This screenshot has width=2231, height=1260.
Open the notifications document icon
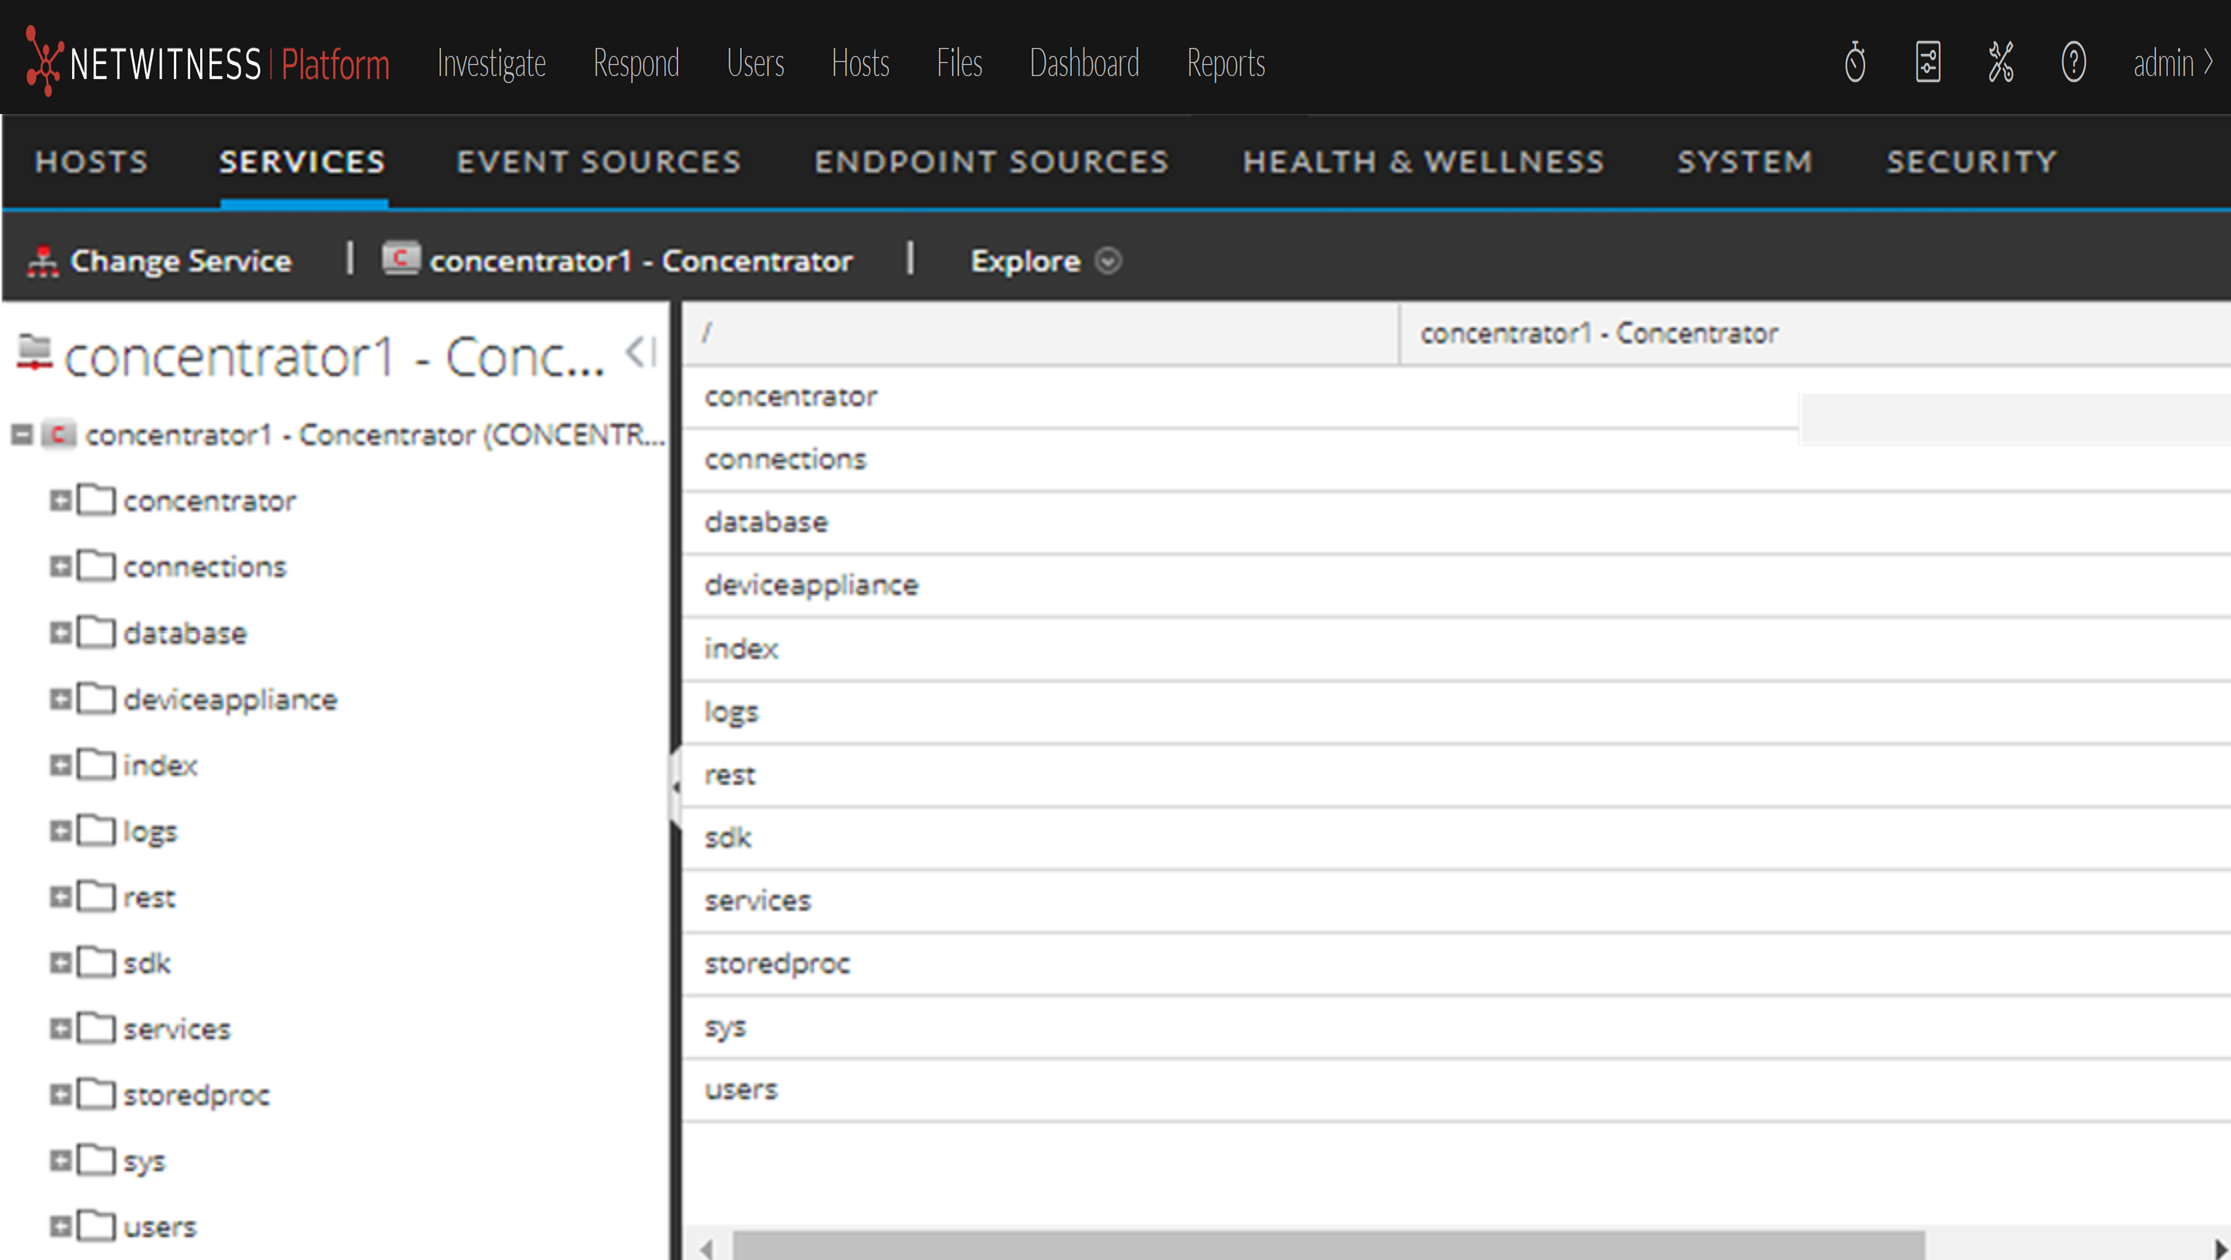[x=1927, y=63]
